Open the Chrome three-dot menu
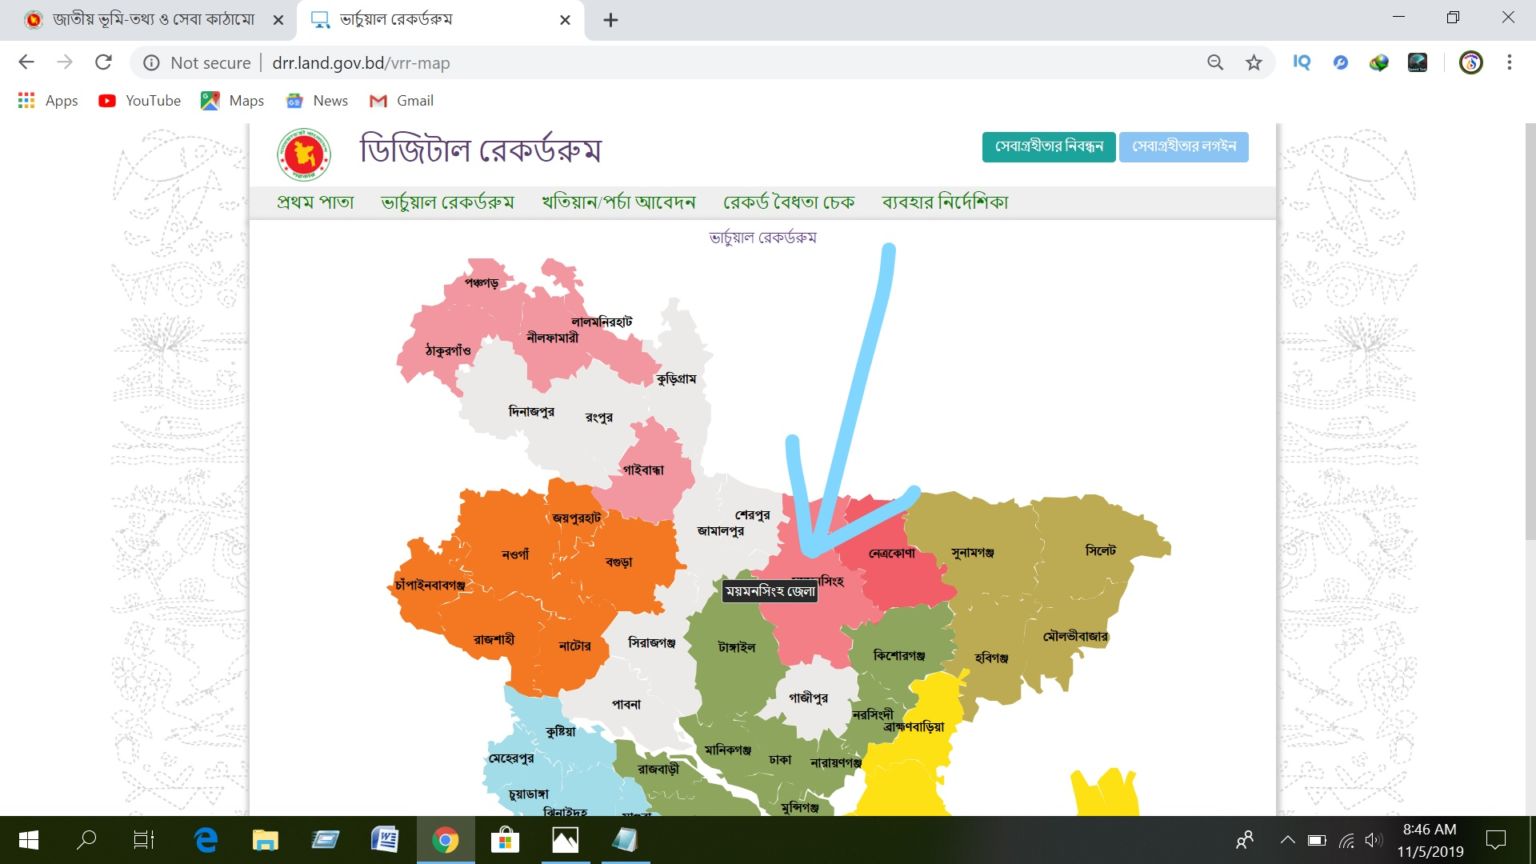The height and width of the screenshot is (864, 1536). 1509,62
